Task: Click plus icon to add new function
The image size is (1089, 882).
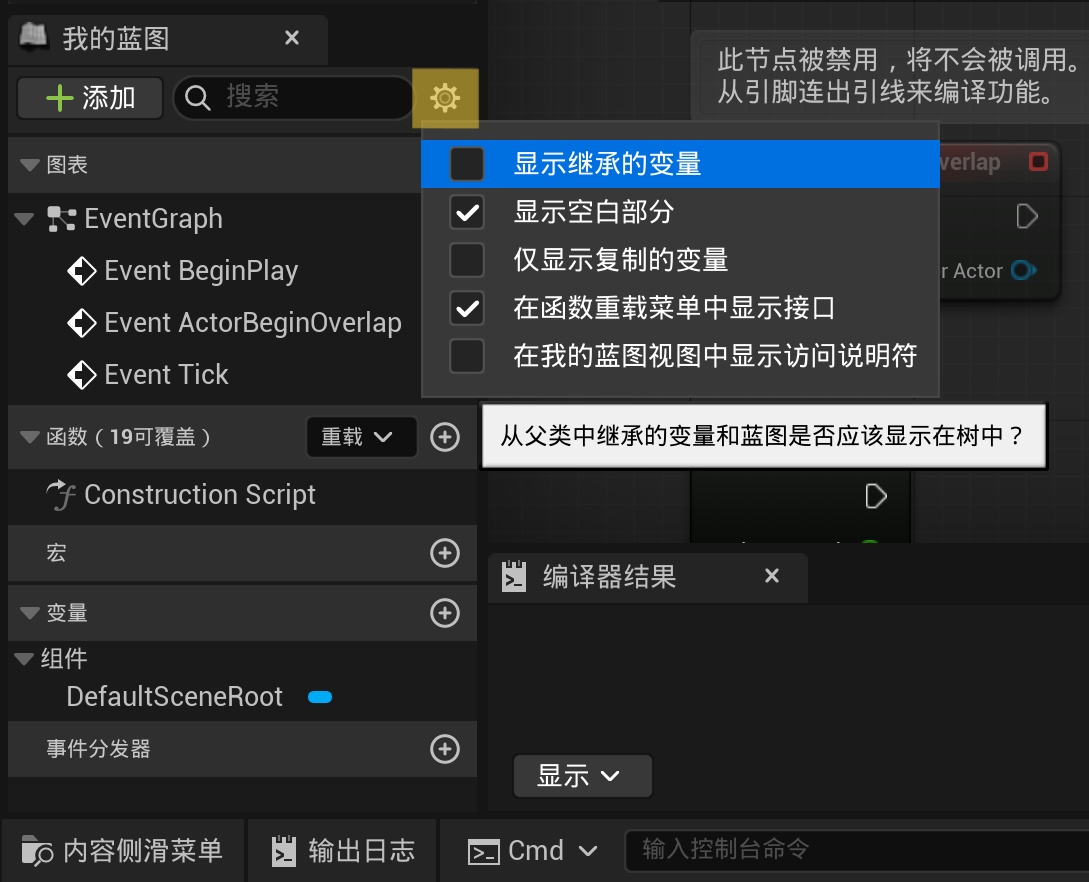Action: pyautogui.click(x=445, y=437)
